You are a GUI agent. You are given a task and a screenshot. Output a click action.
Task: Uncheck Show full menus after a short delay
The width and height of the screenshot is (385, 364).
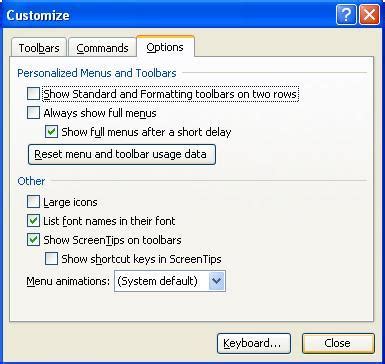(x=51, y=132)
